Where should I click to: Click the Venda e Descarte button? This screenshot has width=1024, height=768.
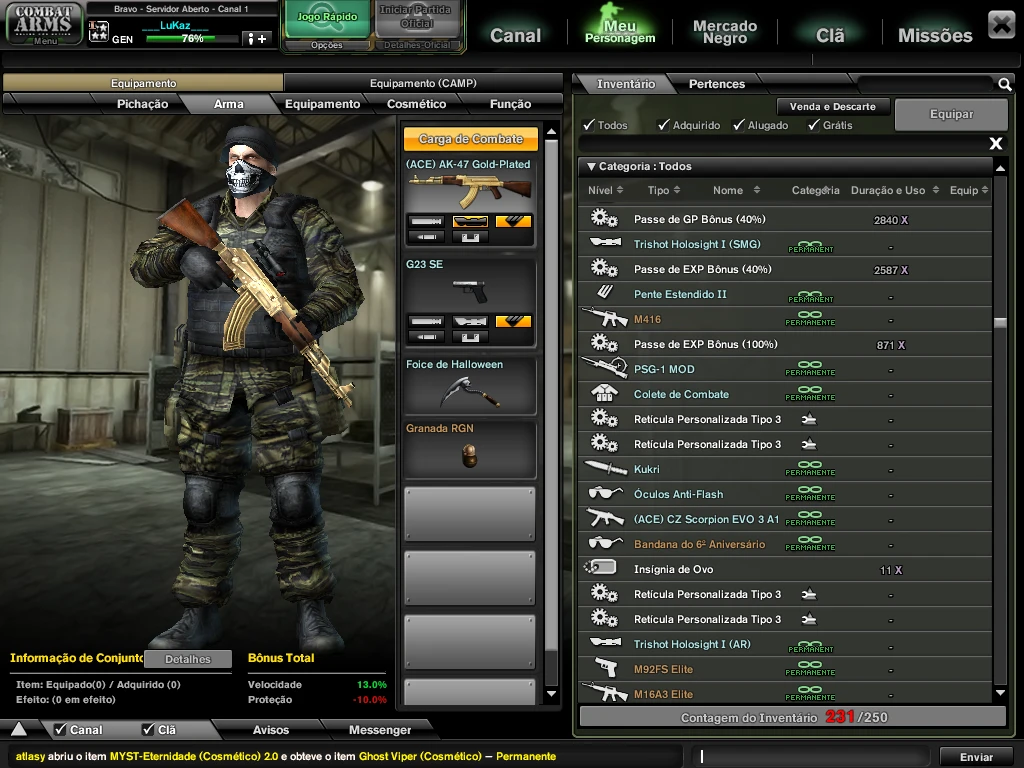click(832, 106)
